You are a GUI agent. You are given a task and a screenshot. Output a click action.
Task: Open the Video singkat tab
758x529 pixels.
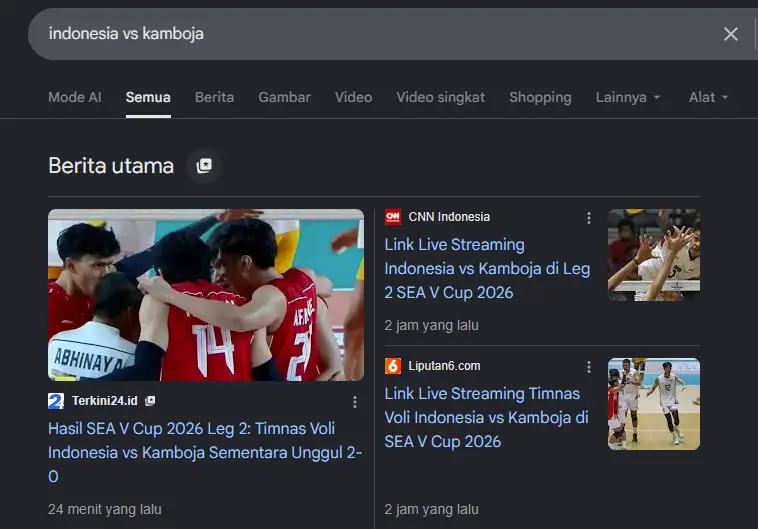440,97
